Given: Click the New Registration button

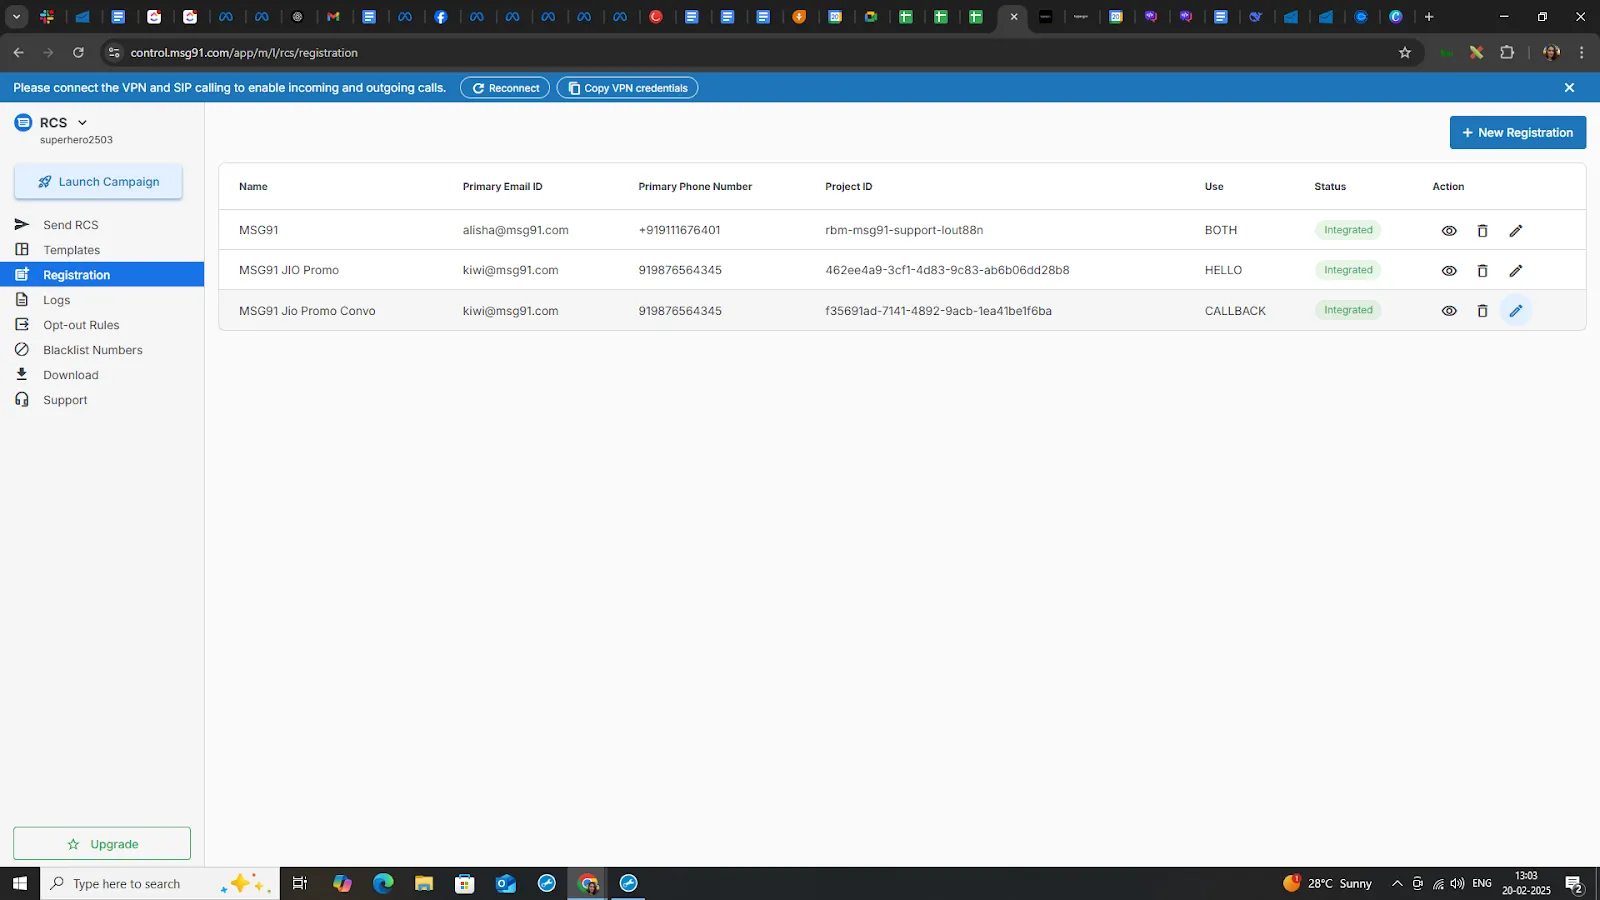Looking at the screenshot, I should pyautogui.click(x=1518, y=132).
